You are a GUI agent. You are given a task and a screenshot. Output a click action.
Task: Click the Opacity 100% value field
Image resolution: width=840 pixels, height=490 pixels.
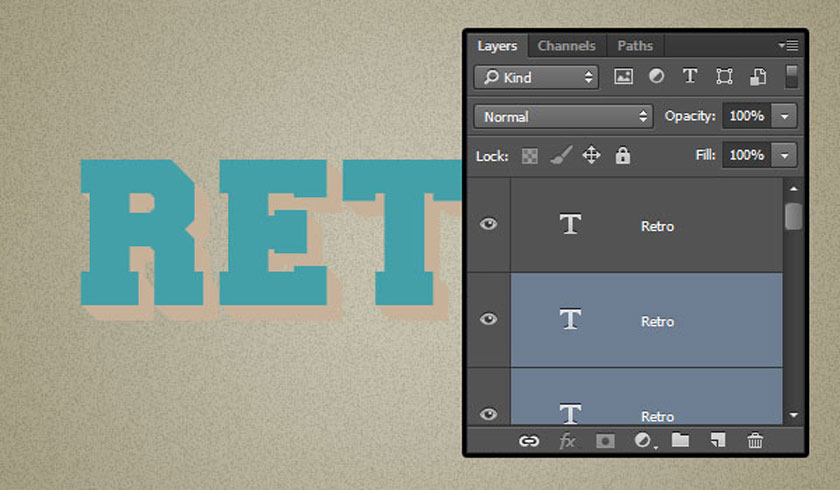pyautogui.click(x=747, y=116)
